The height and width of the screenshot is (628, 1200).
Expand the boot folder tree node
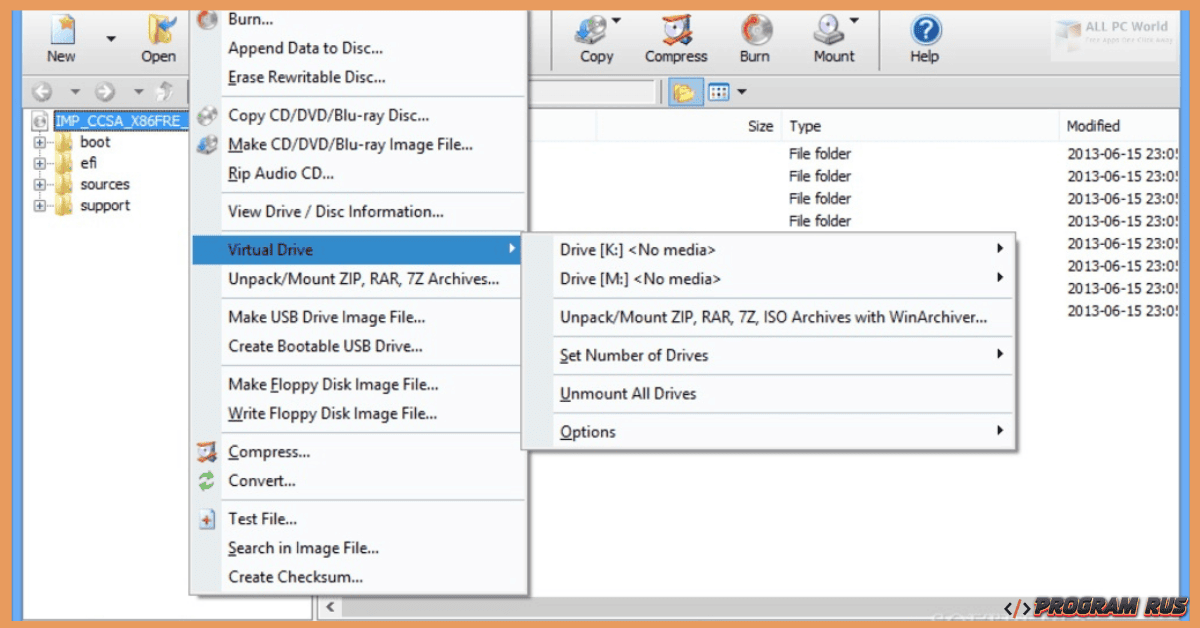(40, 143)
